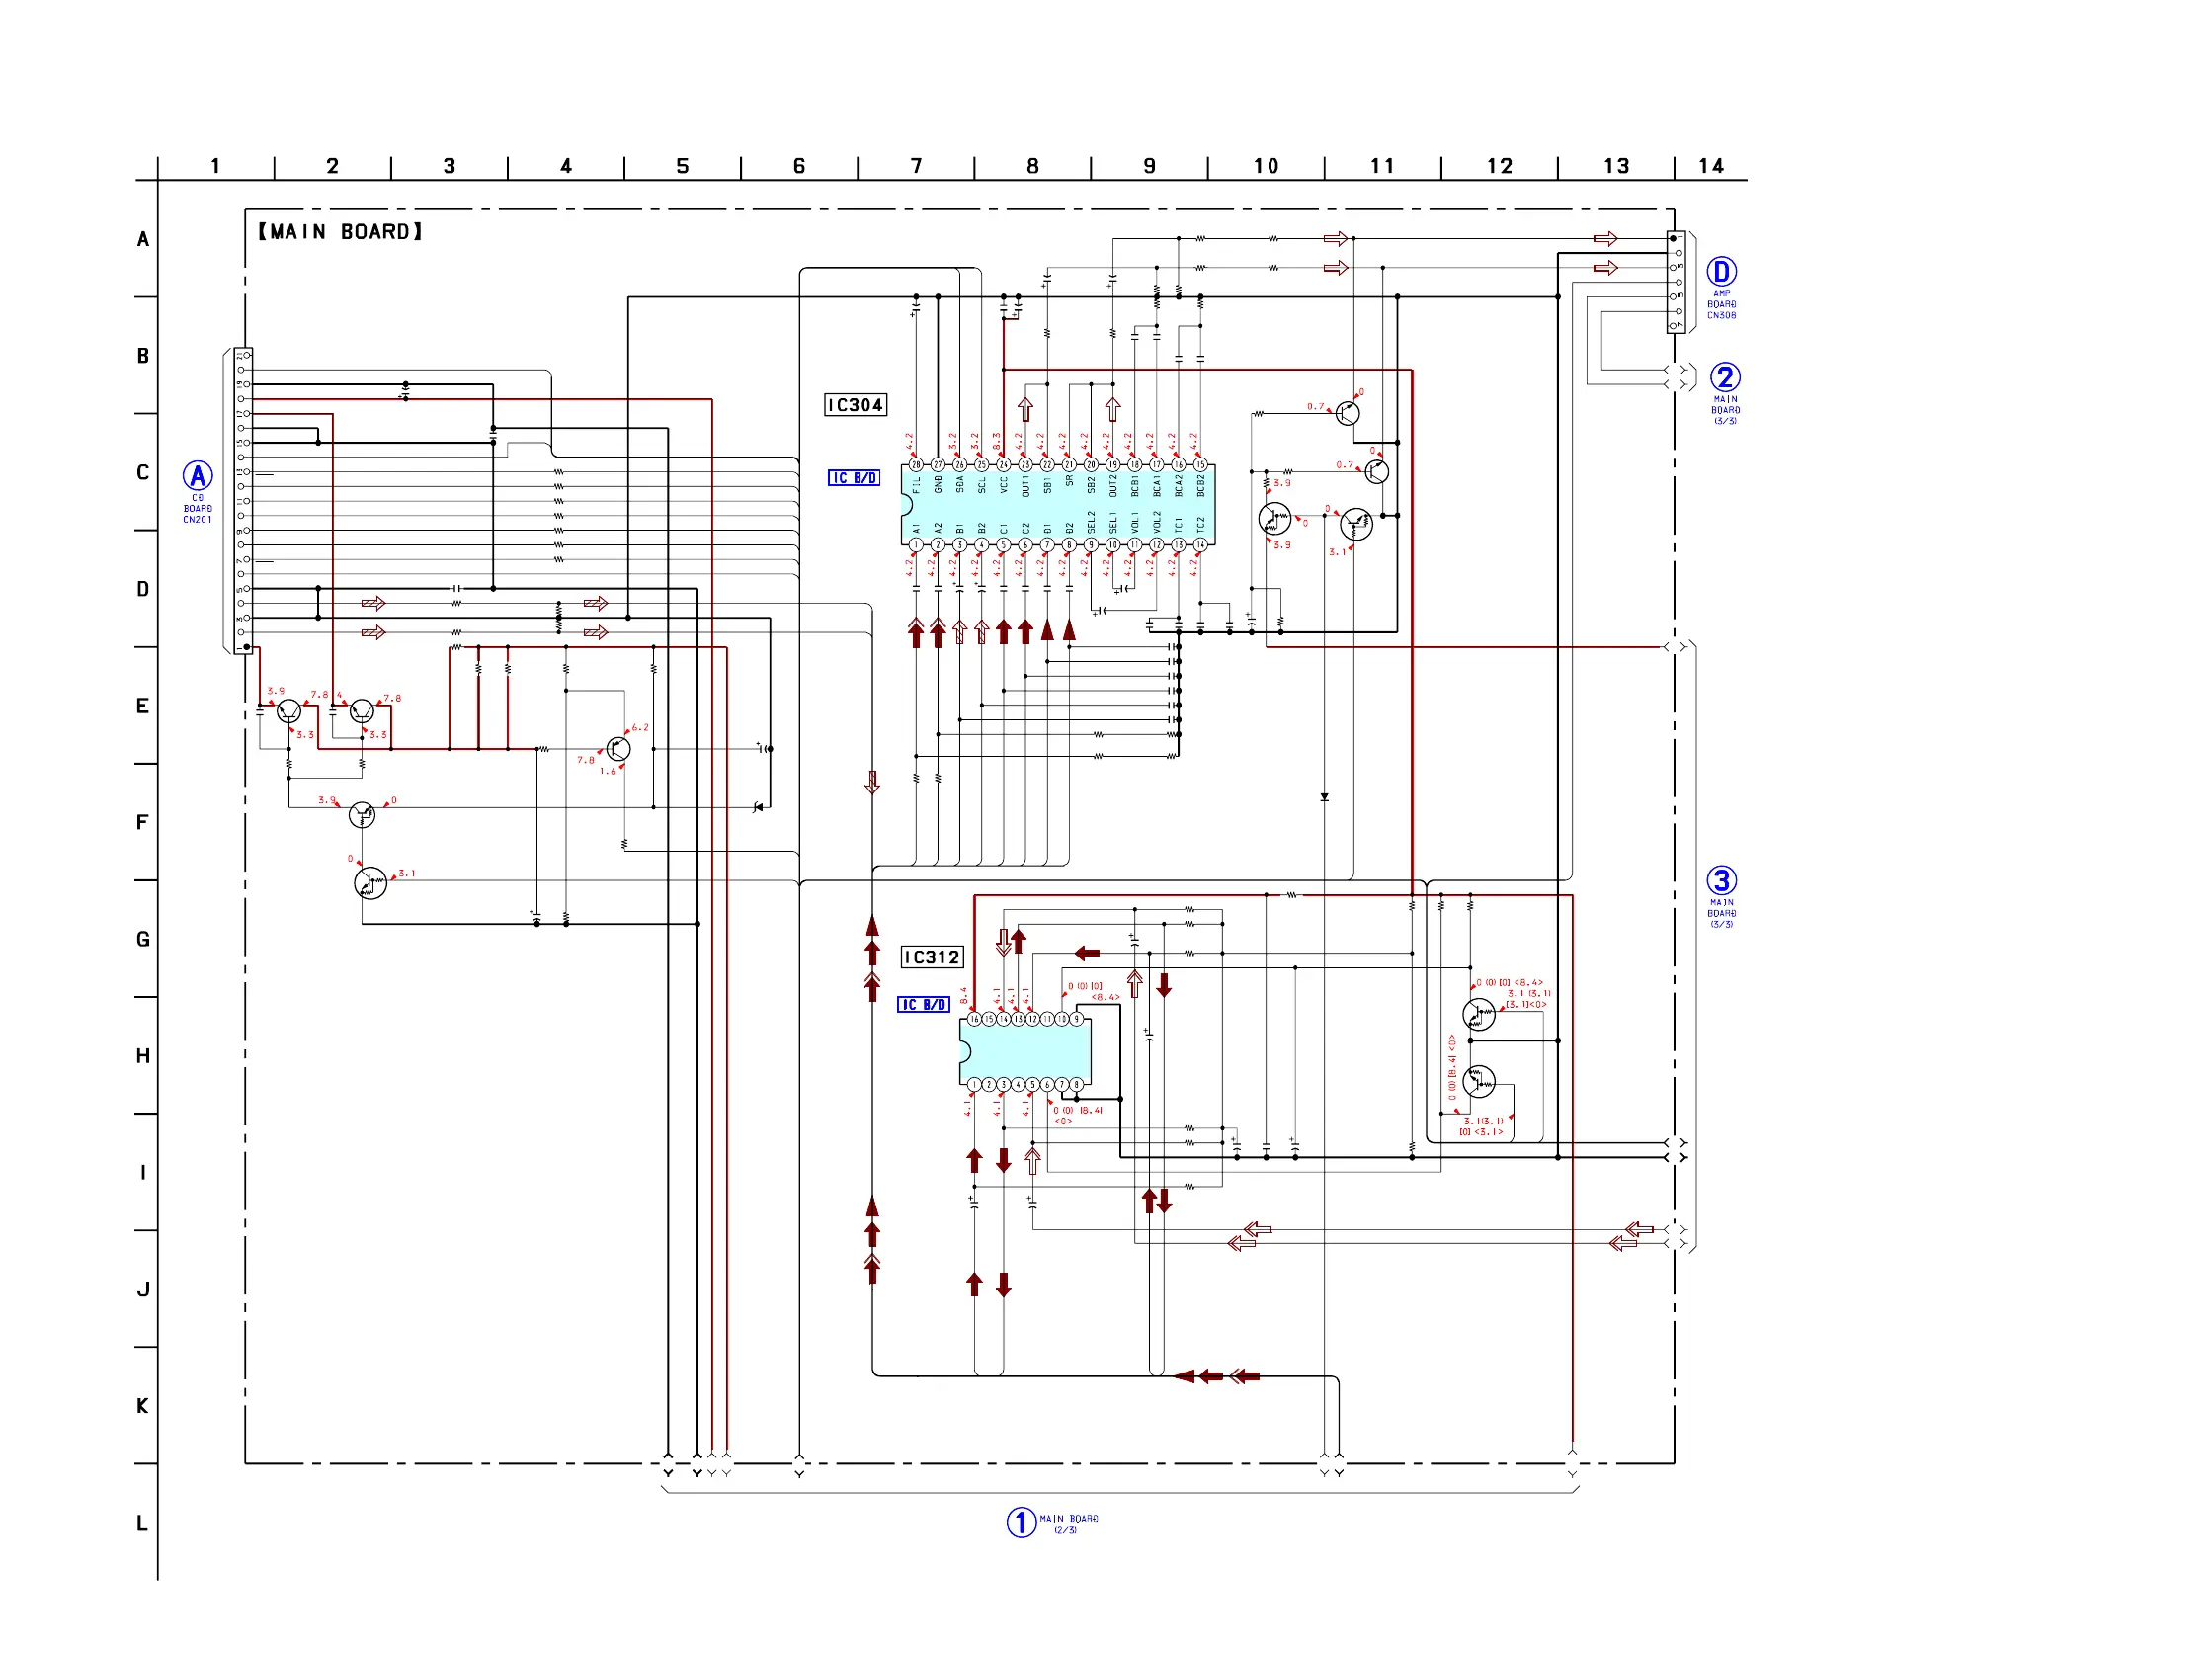Click pin 24 VCC on IC304
The width and height of the screenshot is (2212, 1664).
1003,465
